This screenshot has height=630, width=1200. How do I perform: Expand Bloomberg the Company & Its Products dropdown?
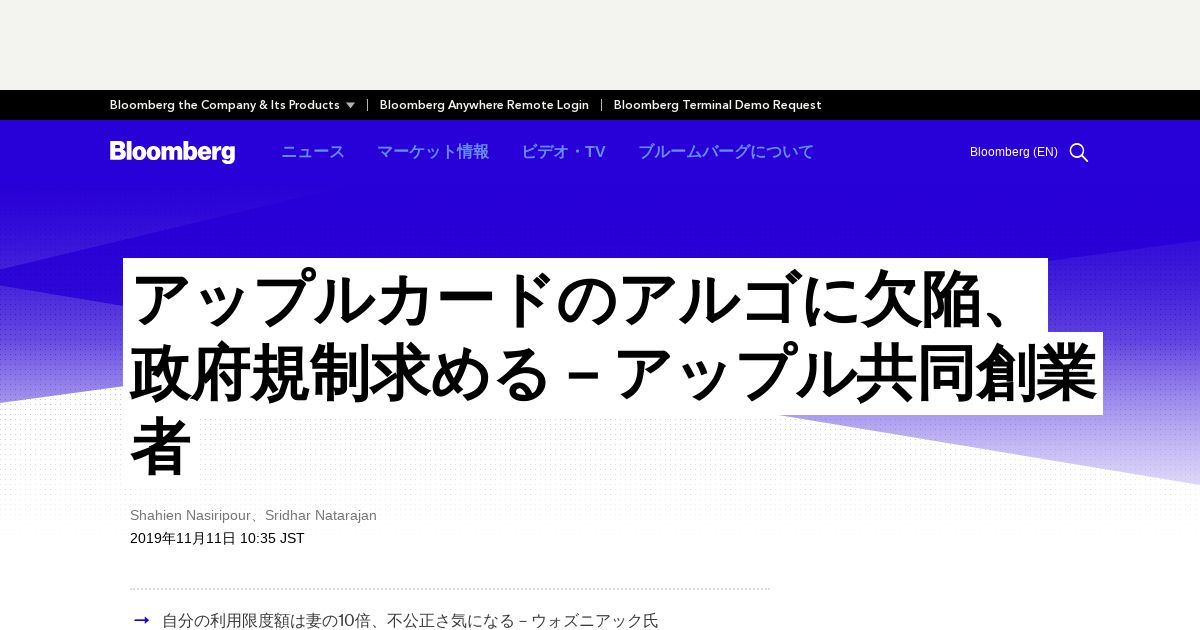click(x=232, y=105)
